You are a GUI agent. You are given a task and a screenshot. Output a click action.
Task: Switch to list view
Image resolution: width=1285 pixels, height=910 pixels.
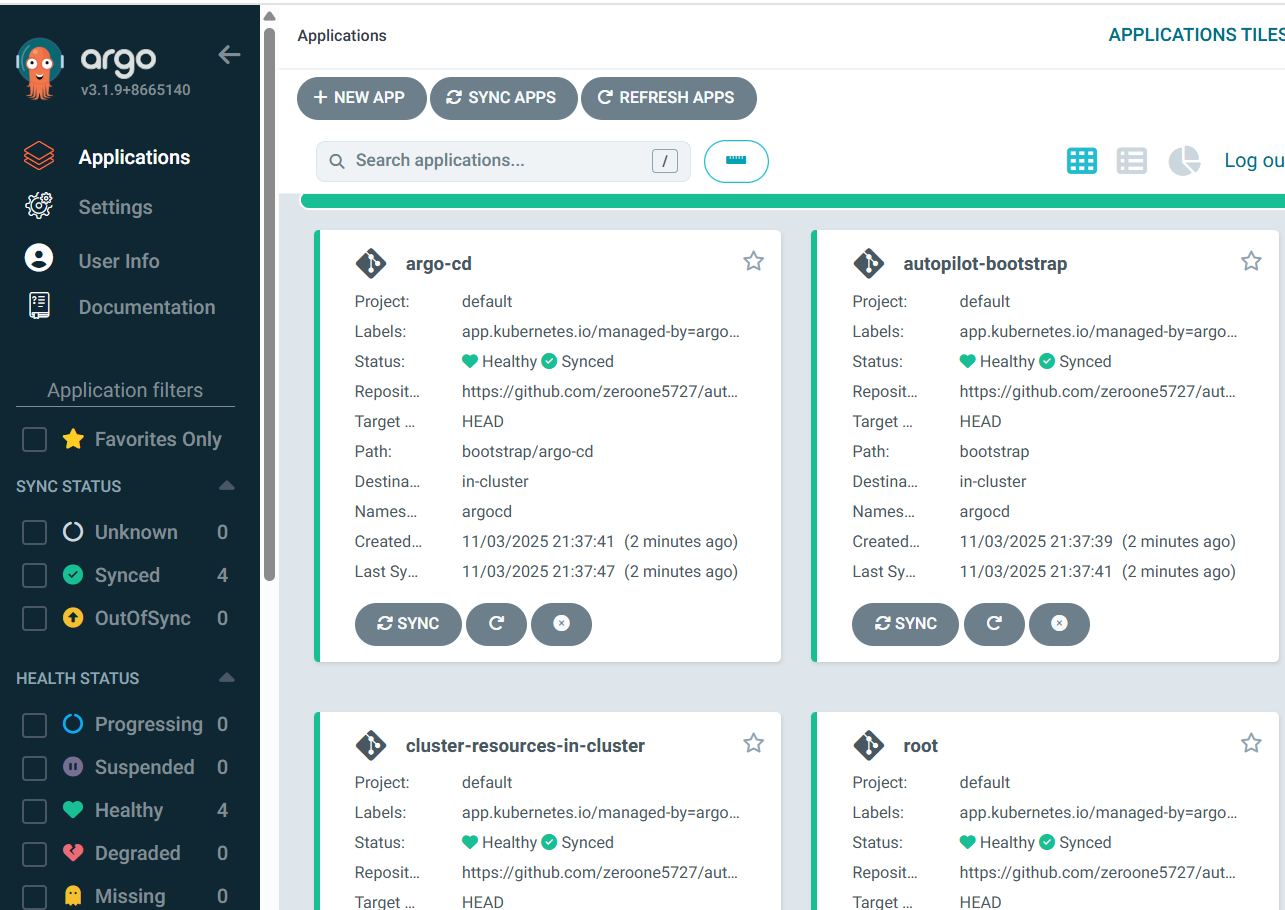[x=1132, y=161]
